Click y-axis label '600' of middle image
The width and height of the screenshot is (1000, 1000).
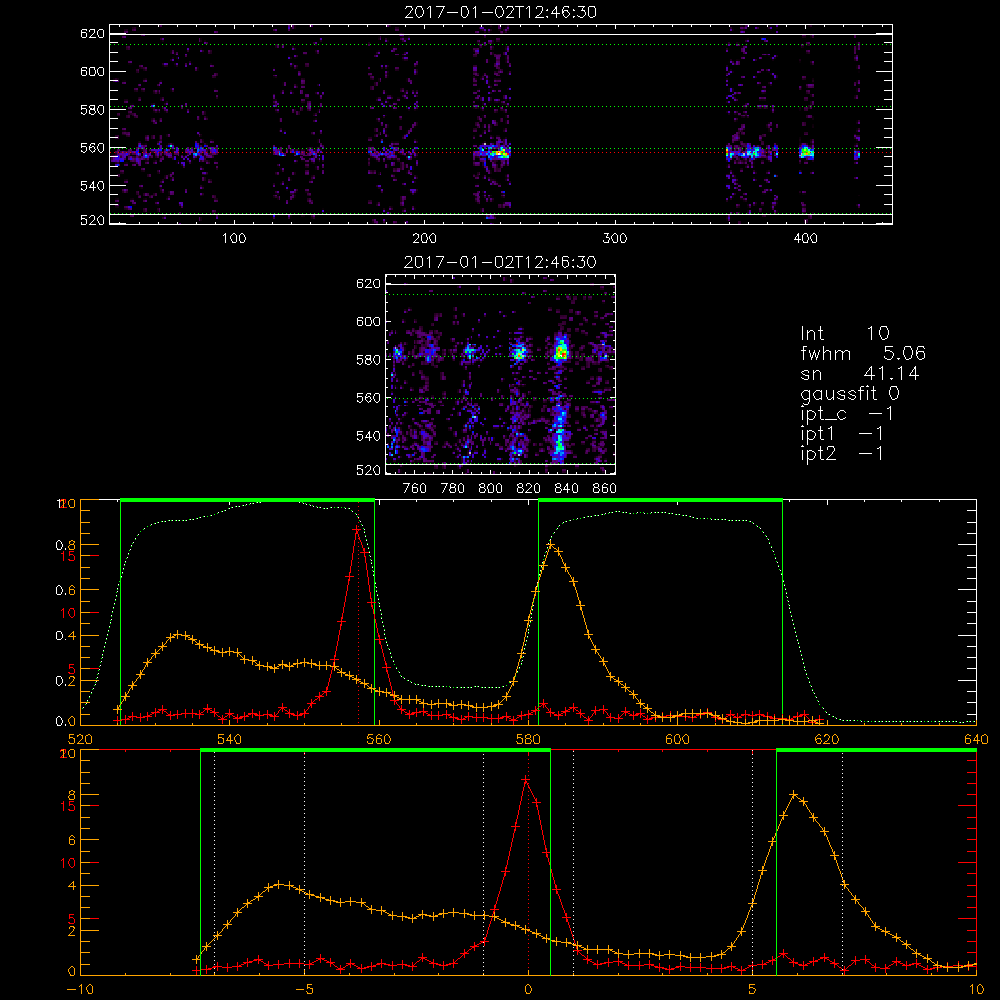coord(369,321)
